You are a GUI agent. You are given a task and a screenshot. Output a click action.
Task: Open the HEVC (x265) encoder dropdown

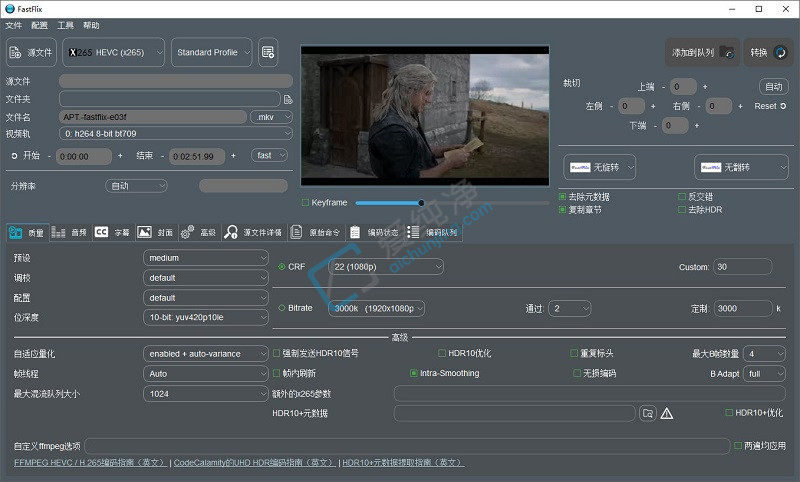113,52
